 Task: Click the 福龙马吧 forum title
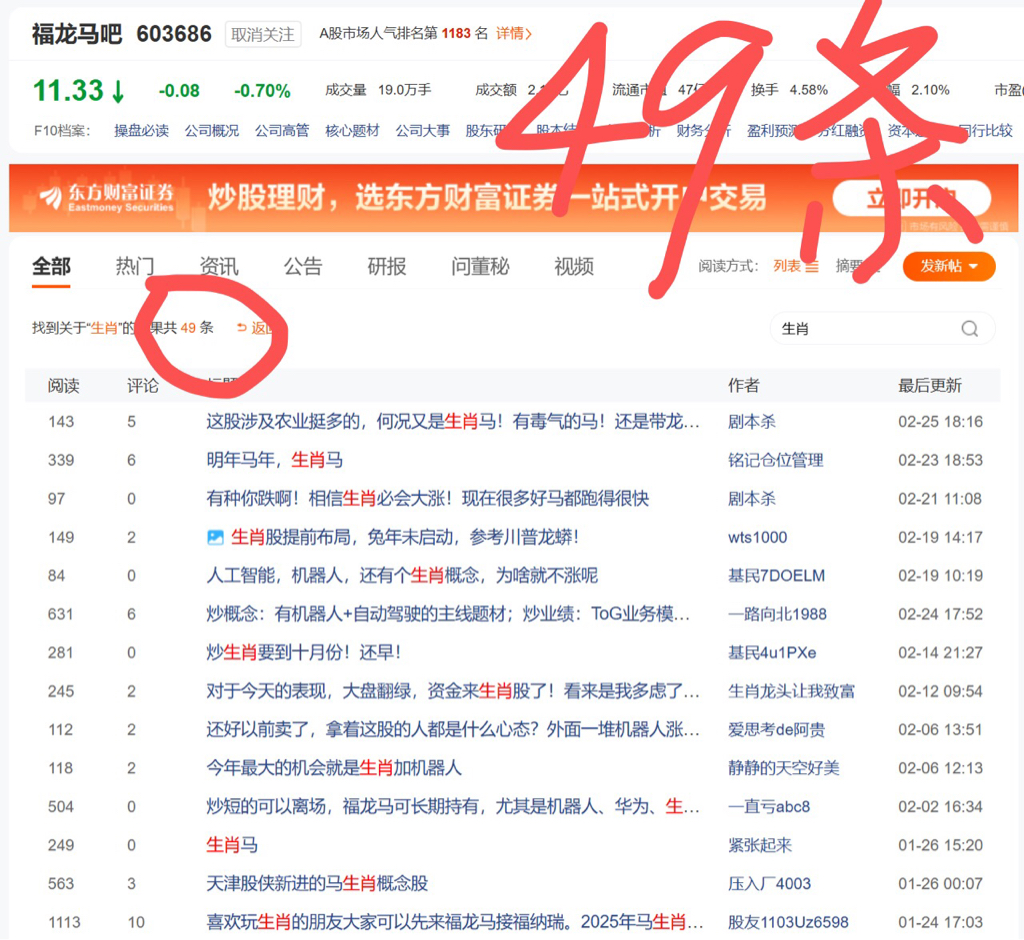(x=77, y=34)
